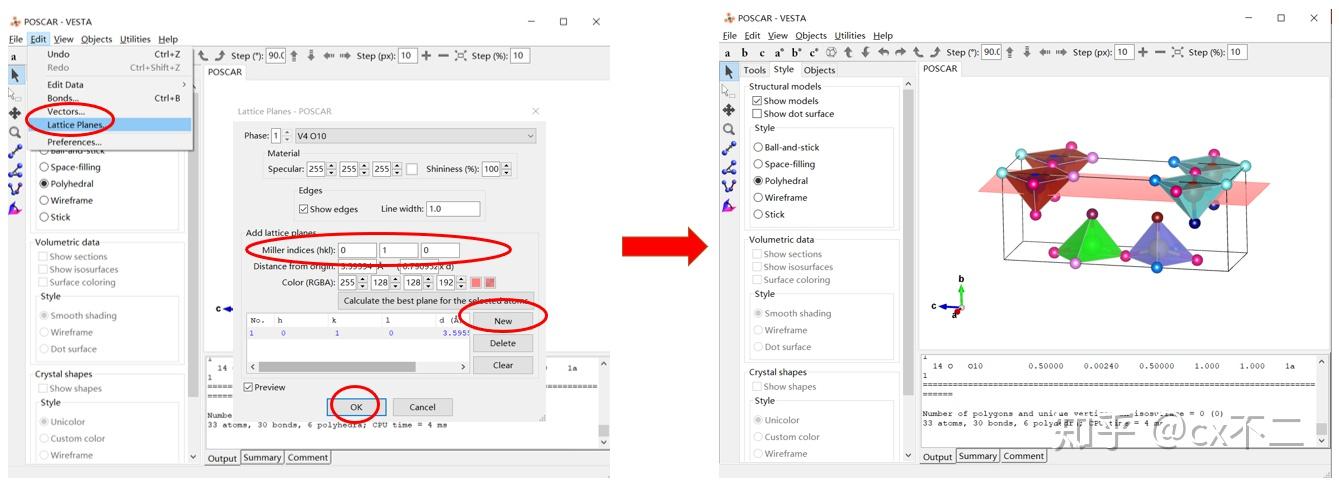Select the arrow pointer tool in left window
This screenshot has width=1339, height=487.
pyautogui.click(x=15, y=75)
